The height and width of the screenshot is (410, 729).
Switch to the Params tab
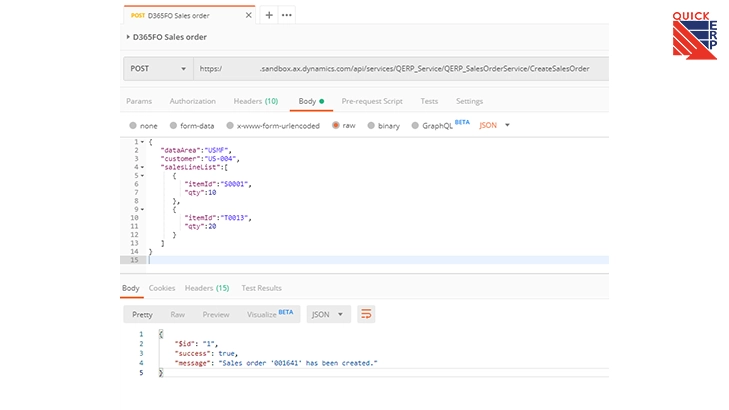point(139,101)
